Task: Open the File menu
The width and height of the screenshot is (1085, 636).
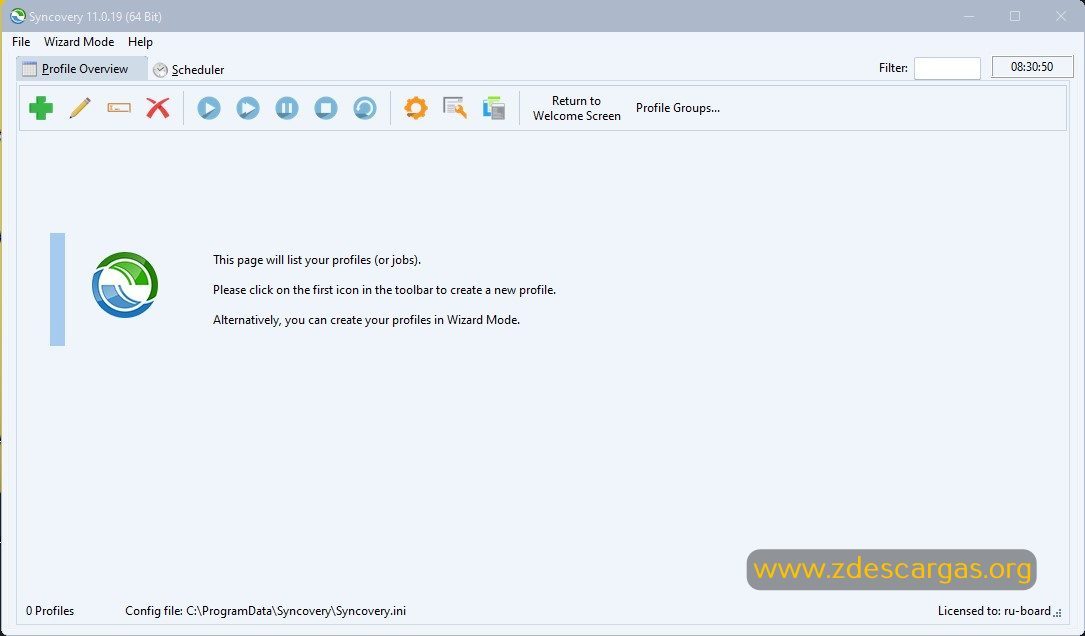Action: (x=21, y=42)
